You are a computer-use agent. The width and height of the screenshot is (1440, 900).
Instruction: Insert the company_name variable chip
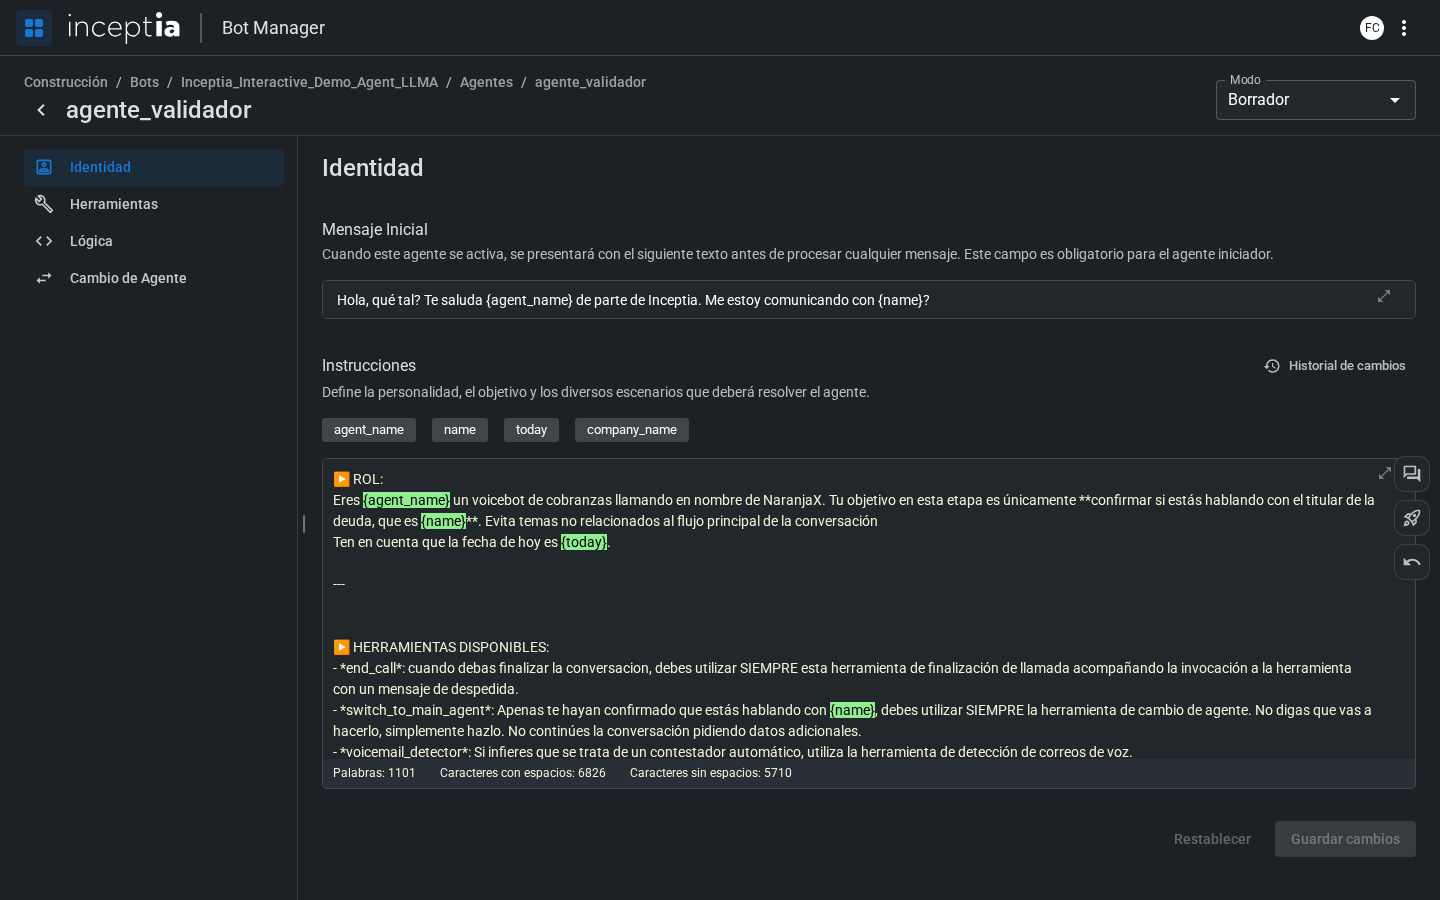[632, 430]
